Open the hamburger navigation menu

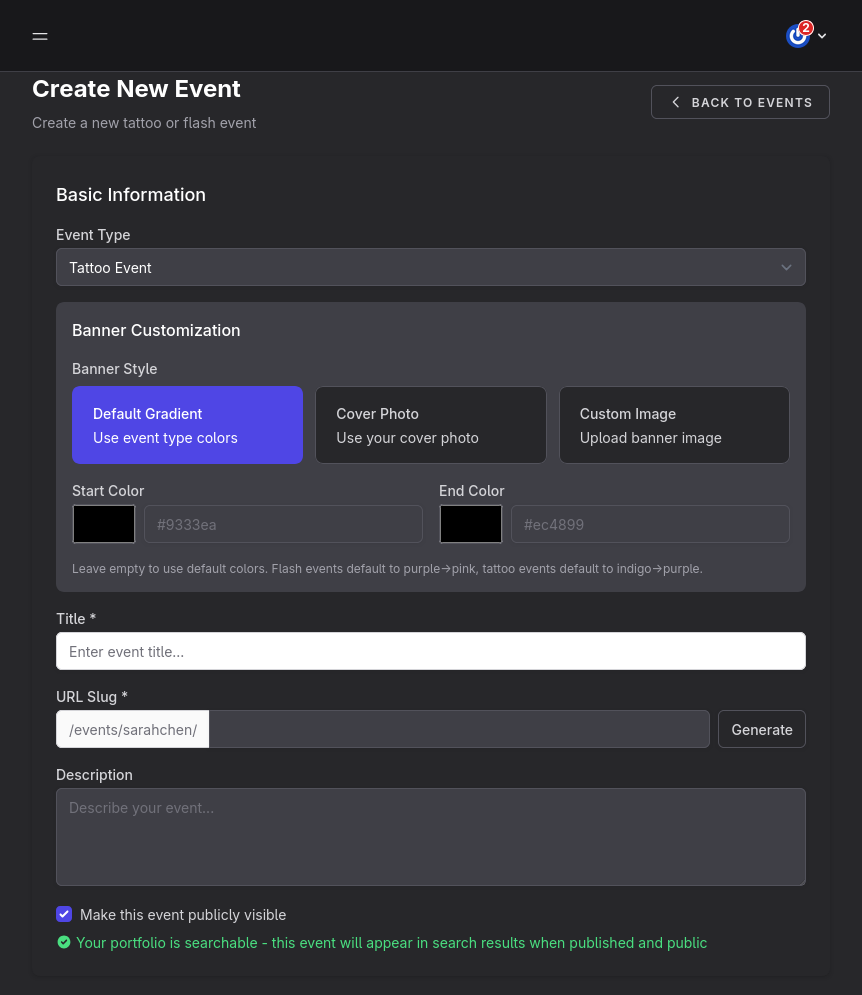pyautogui.click(x=40, y=36)
